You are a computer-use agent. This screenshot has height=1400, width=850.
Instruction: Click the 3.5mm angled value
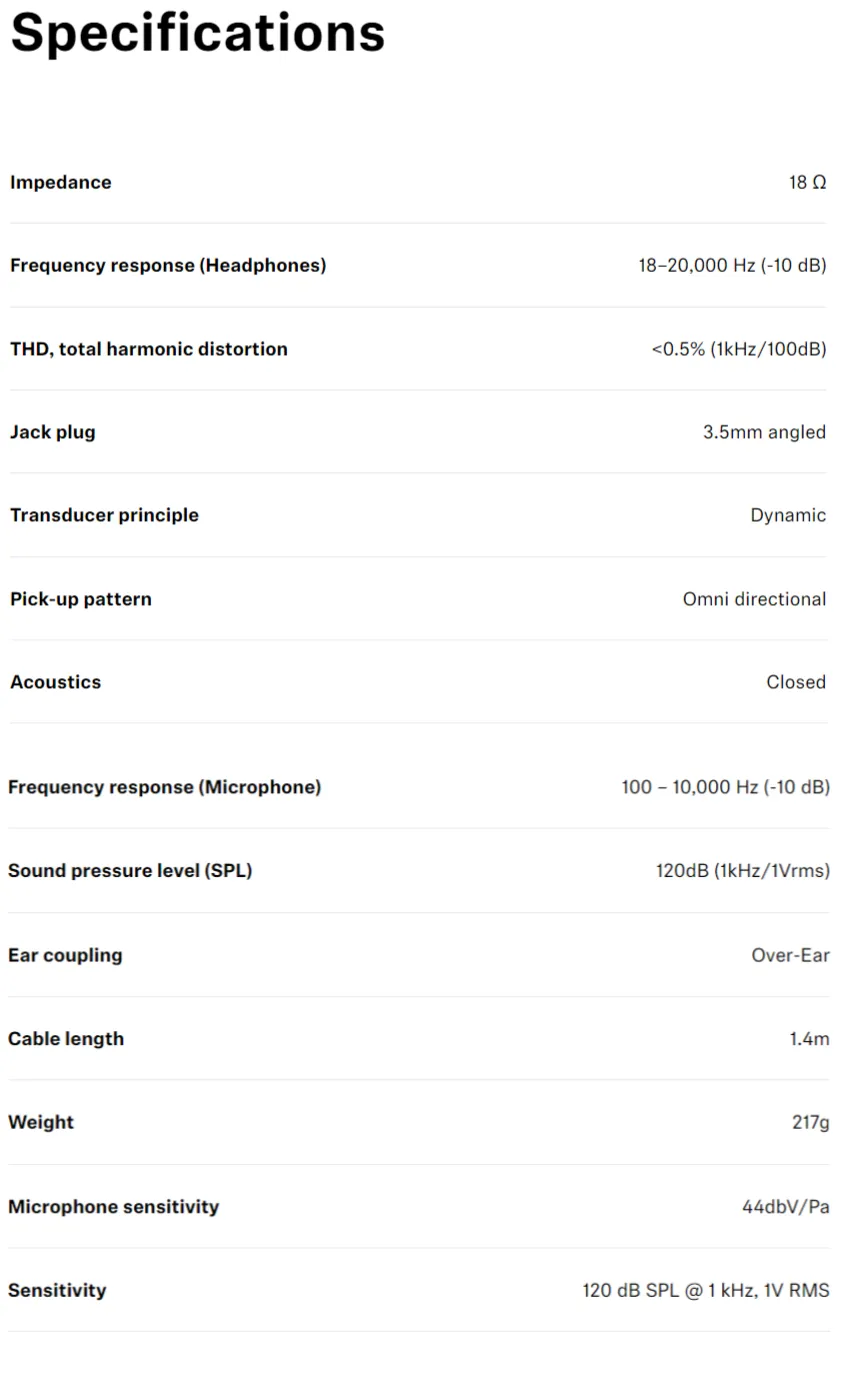click(x=765, y=432)
